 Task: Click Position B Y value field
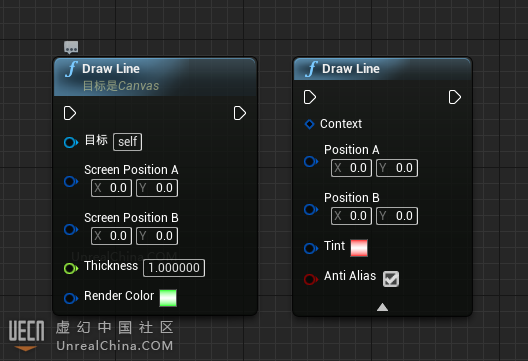point(397,216)
